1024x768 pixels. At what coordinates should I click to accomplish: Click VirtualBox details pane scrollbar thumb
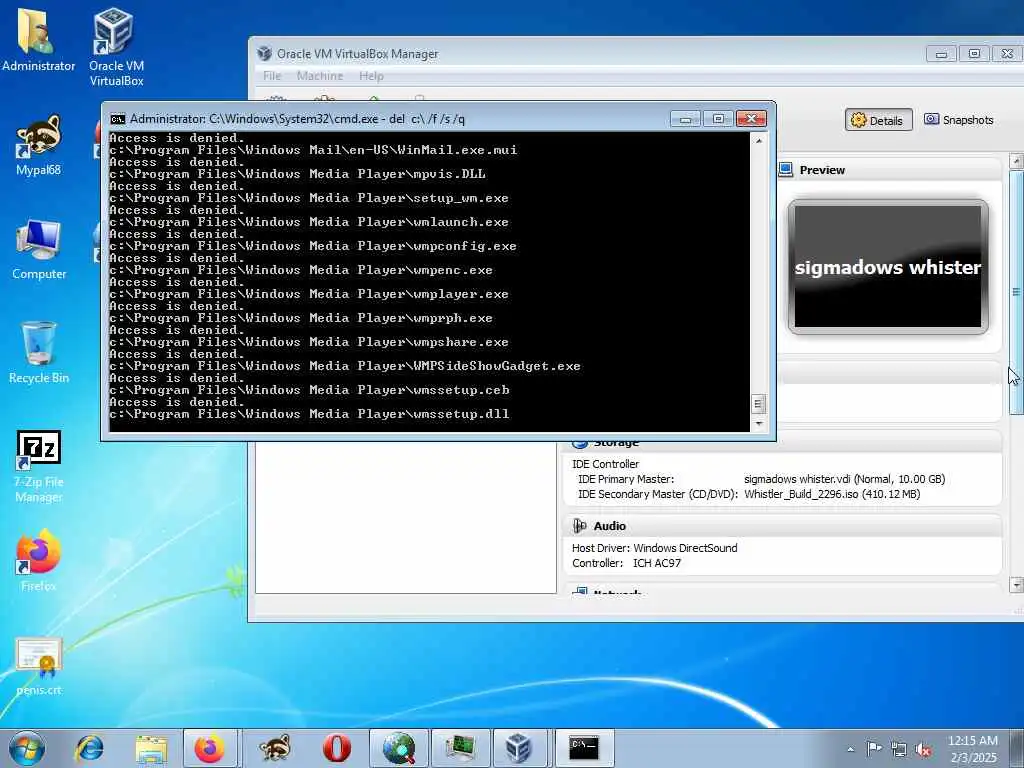1016,291
